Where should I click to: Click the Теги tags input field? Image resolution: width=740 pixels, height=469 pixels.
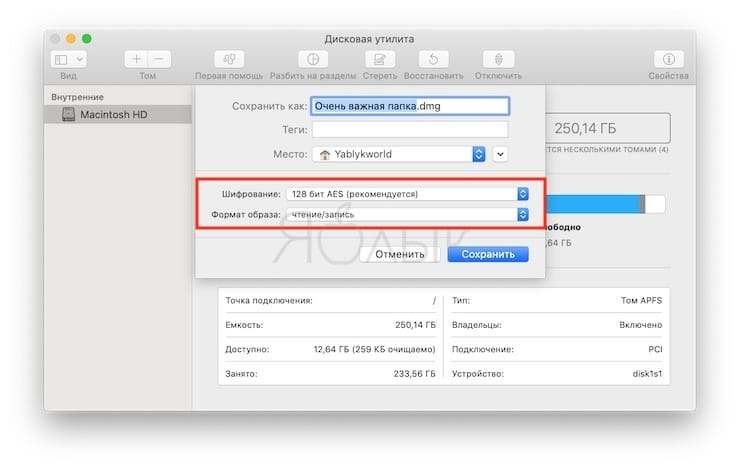coord(410,129)
